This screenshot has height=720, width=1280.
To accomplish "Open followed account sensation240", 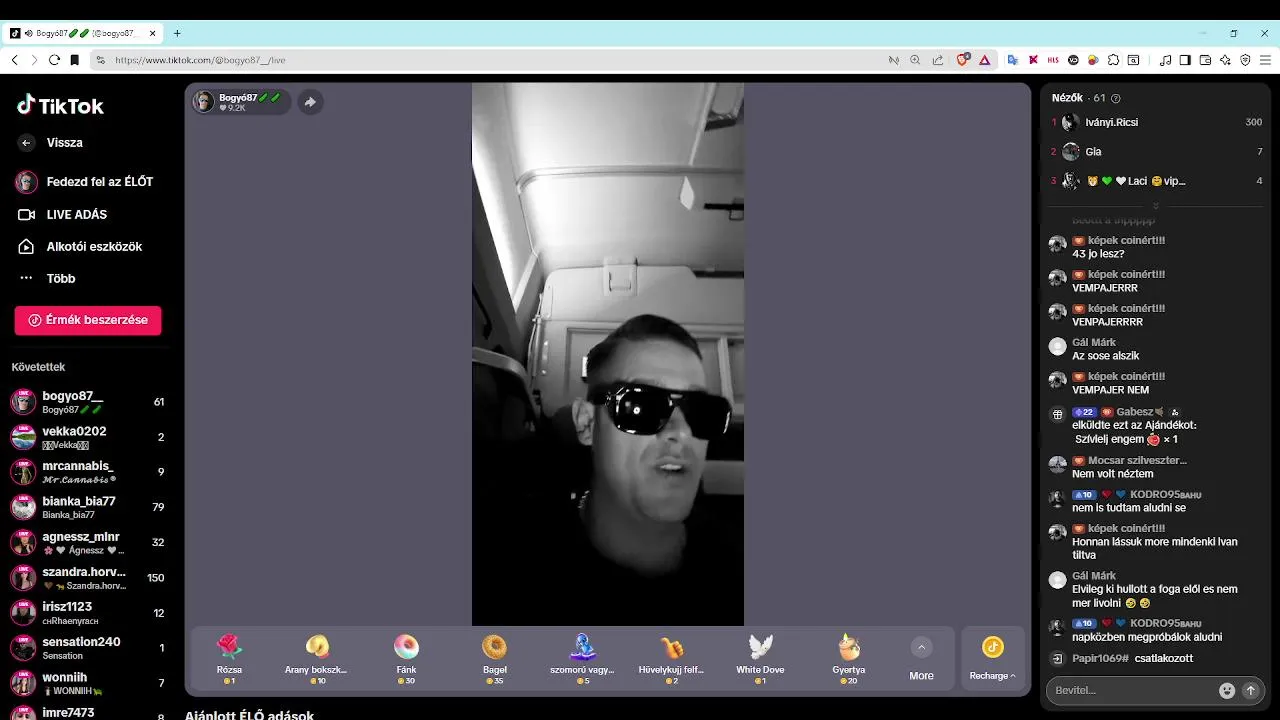I will 88,648.
